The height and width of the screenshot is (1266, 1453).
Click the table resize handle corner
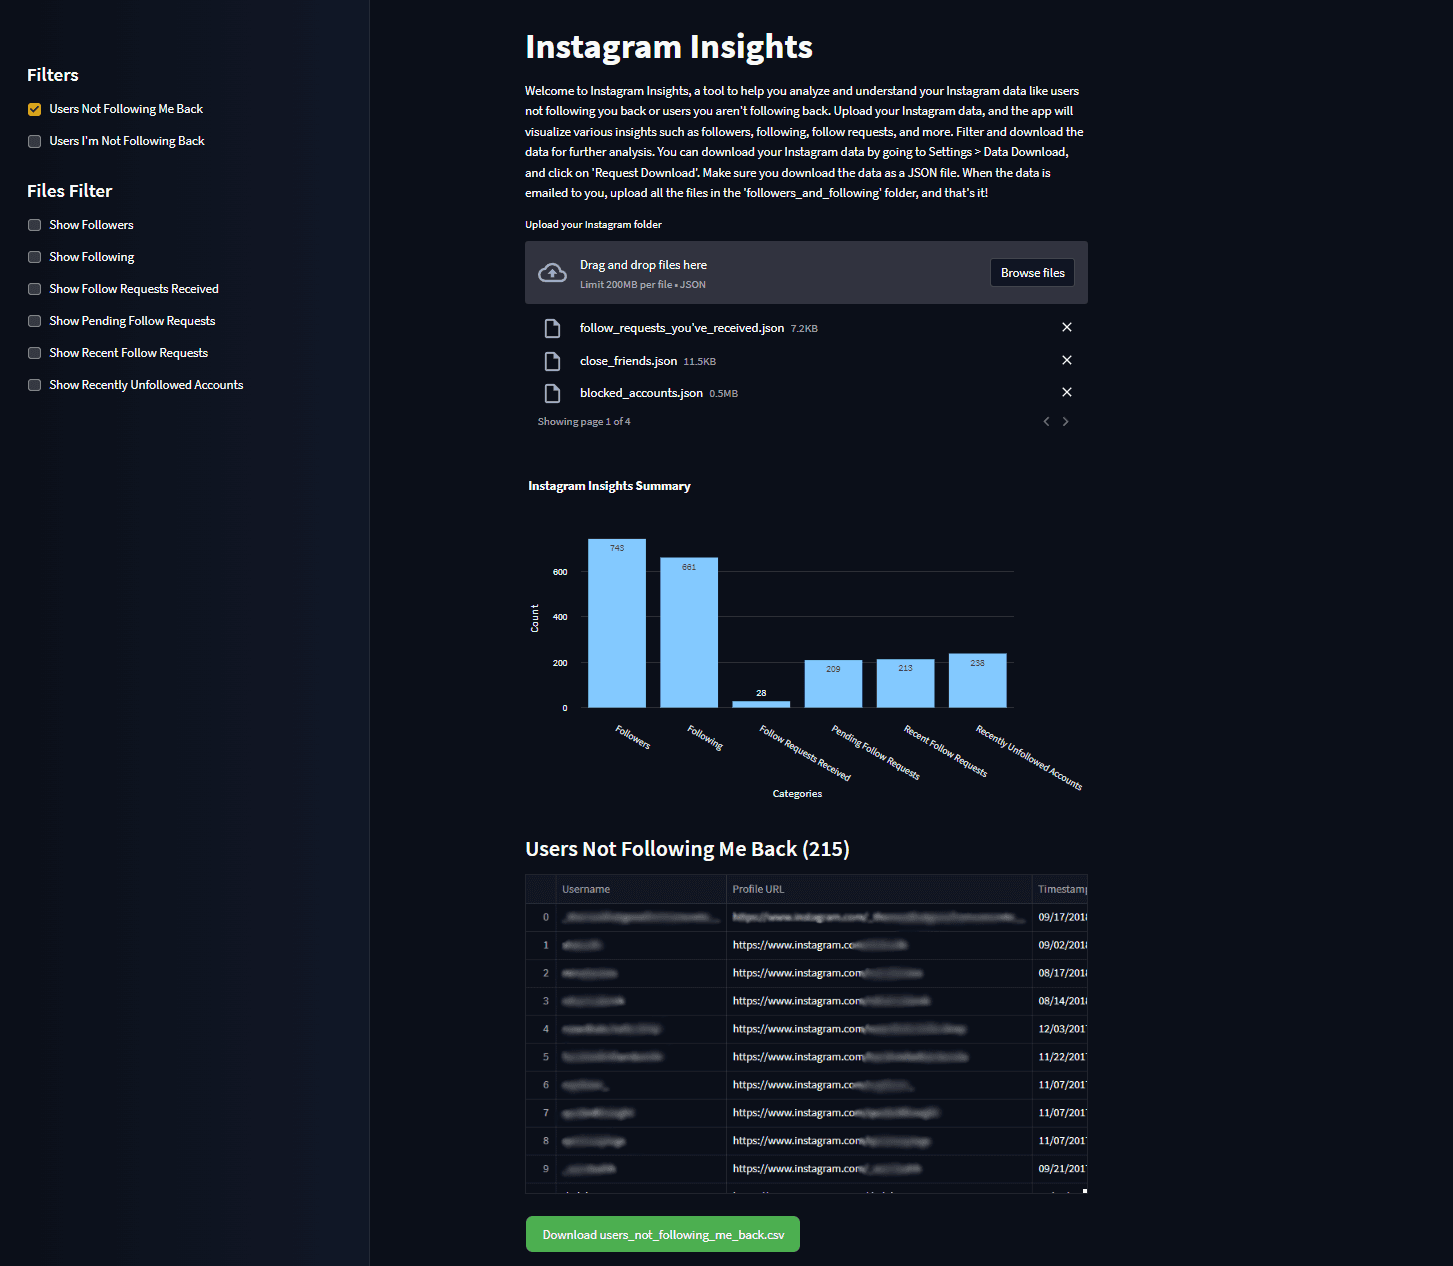[x=1085, y=1191]
